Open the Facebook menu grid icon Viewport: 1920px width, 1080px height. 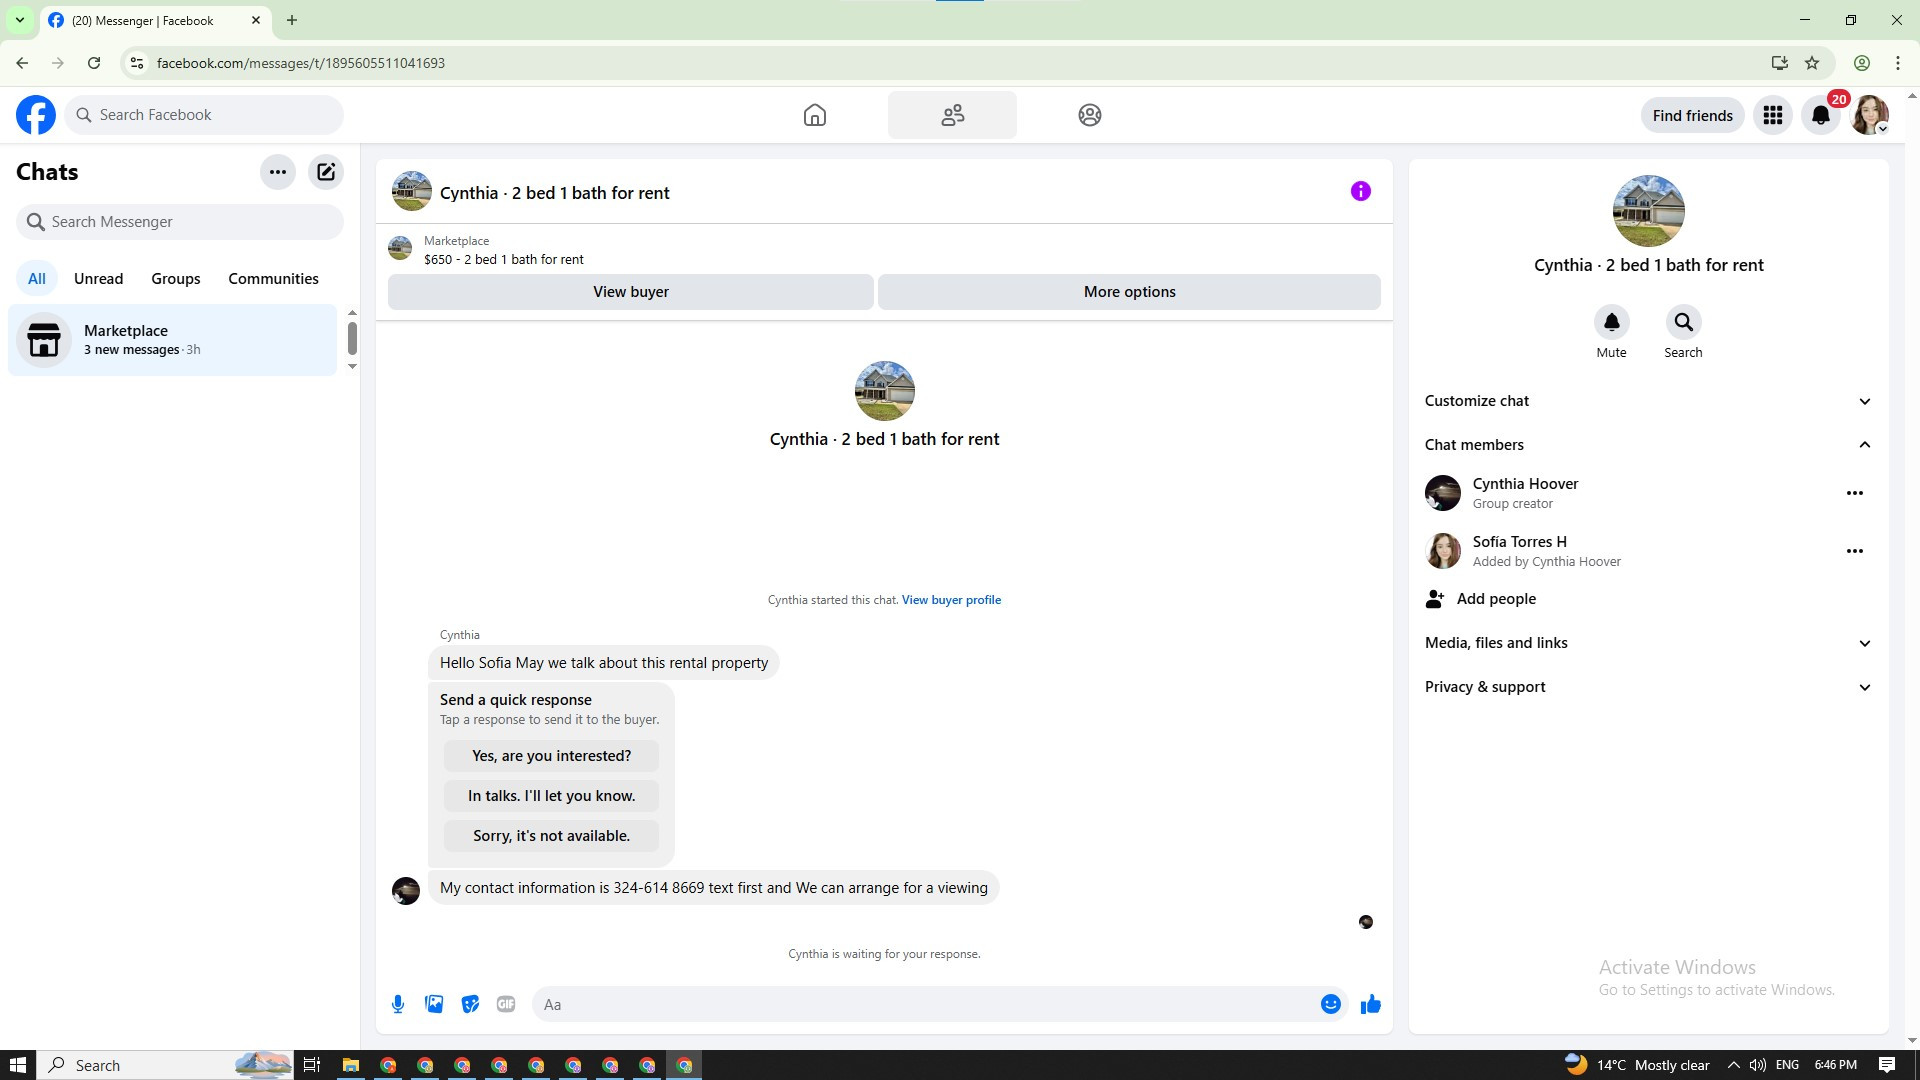coord(1772,115)
